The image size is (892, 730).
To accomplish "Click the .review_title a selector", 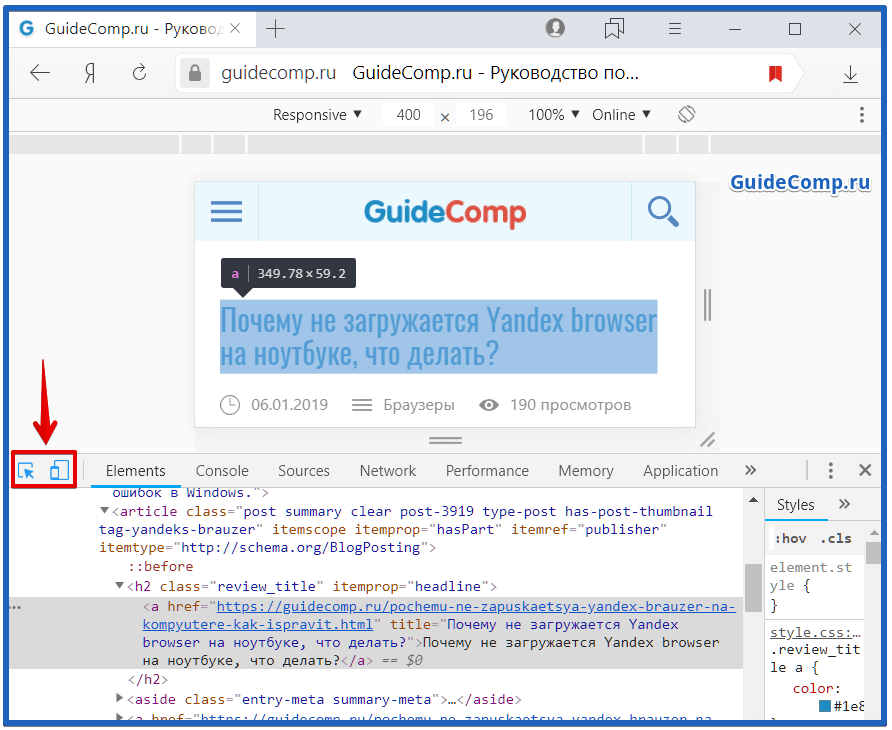I will pos(815,658).
